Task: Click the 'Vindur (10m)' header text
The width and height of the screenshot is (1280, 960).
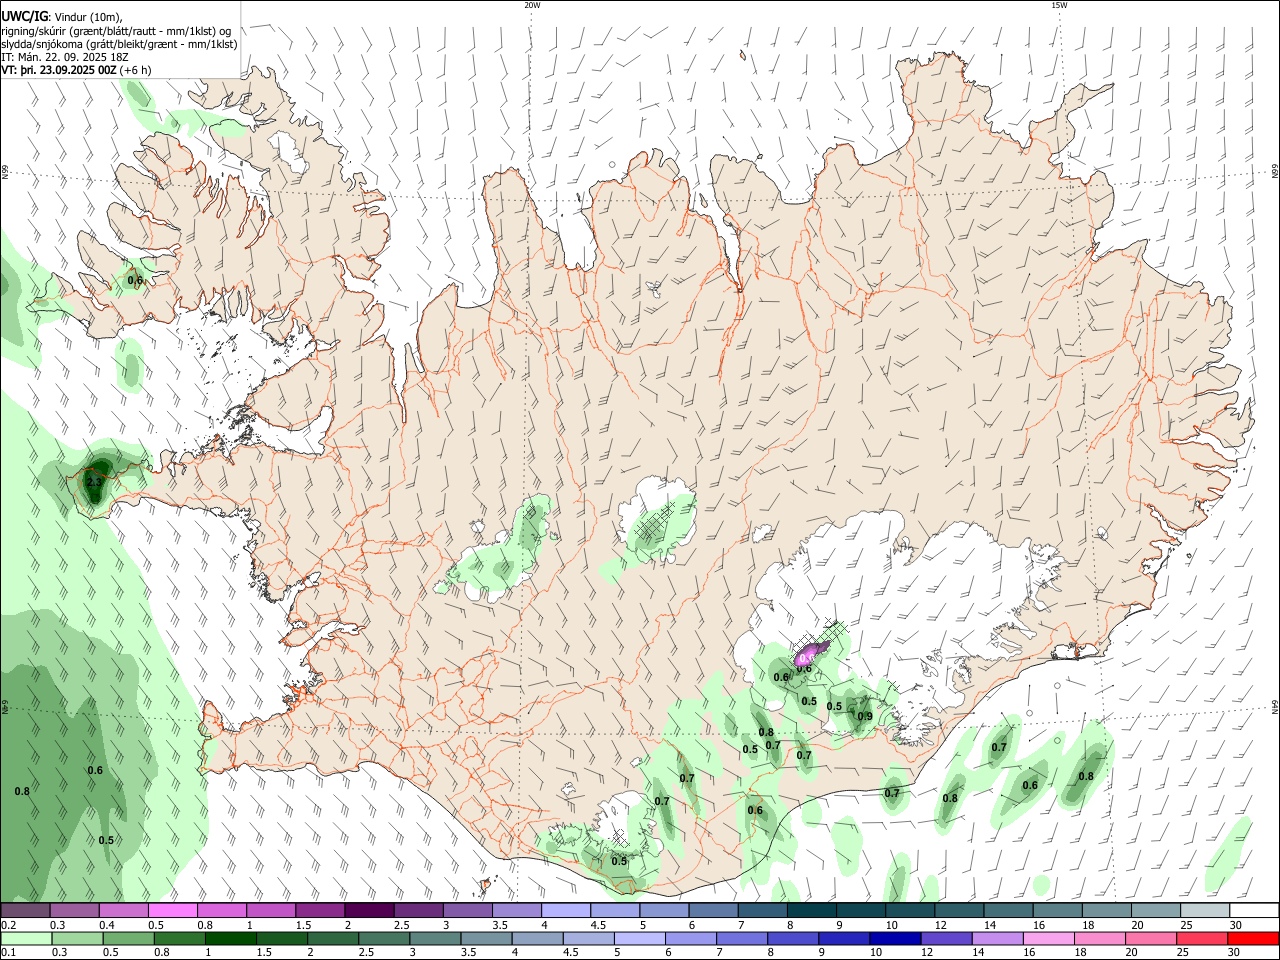Action: click(x=89, y=17)
